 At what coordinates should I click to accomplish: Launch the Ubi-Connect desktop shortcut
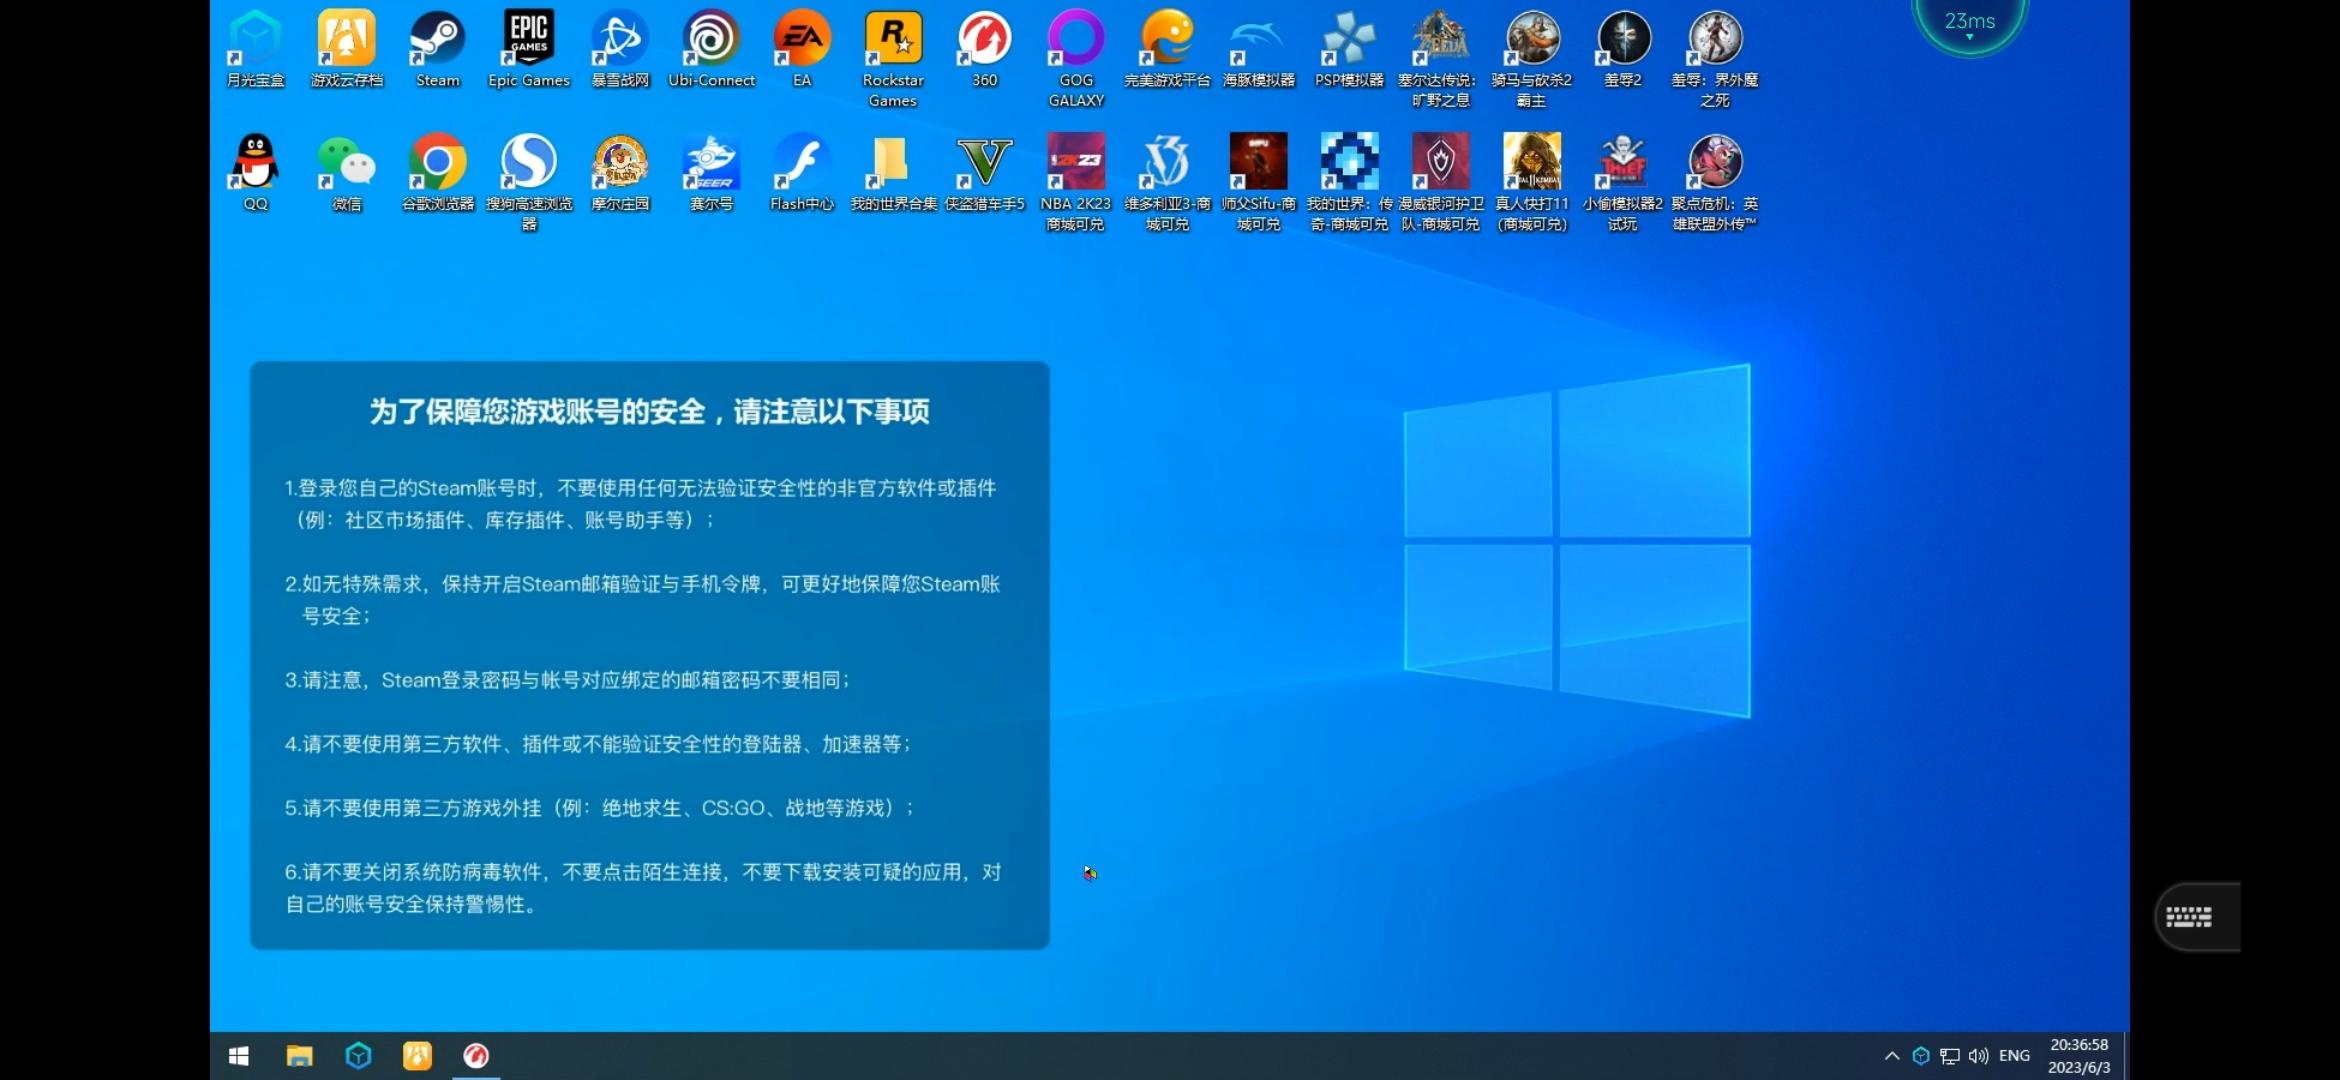point(711,49)
